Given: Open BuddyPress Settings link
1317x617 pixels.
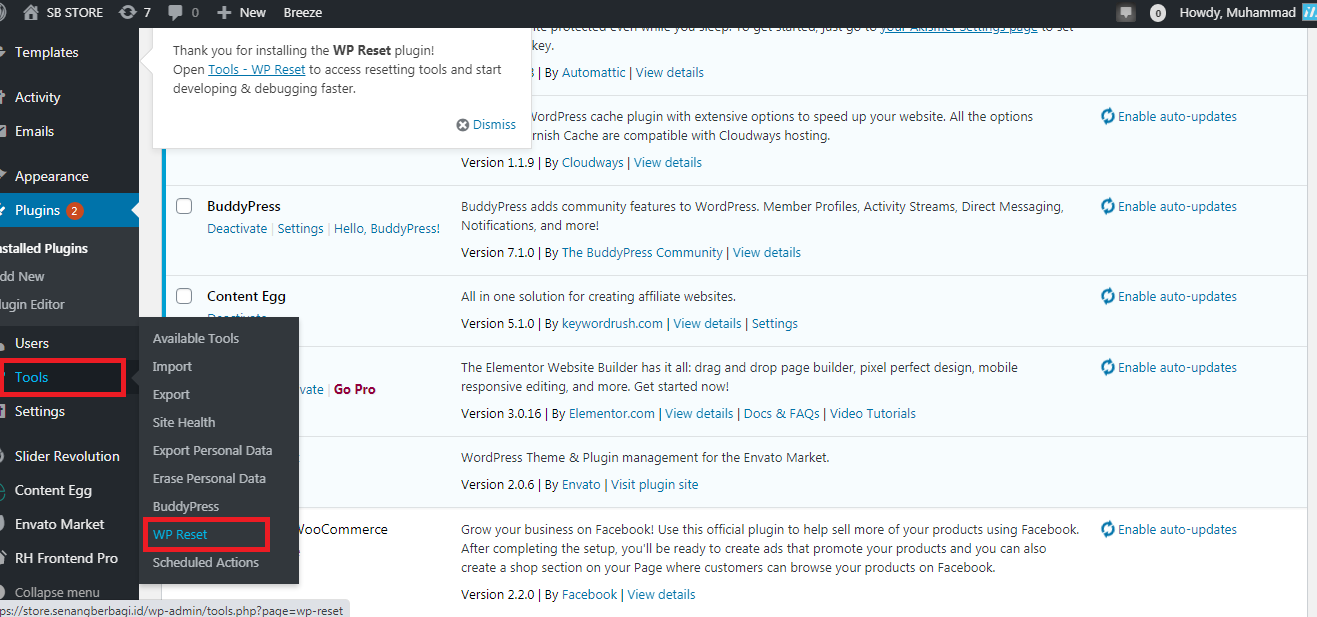Looking at the screenshot, I should (301, 228).
